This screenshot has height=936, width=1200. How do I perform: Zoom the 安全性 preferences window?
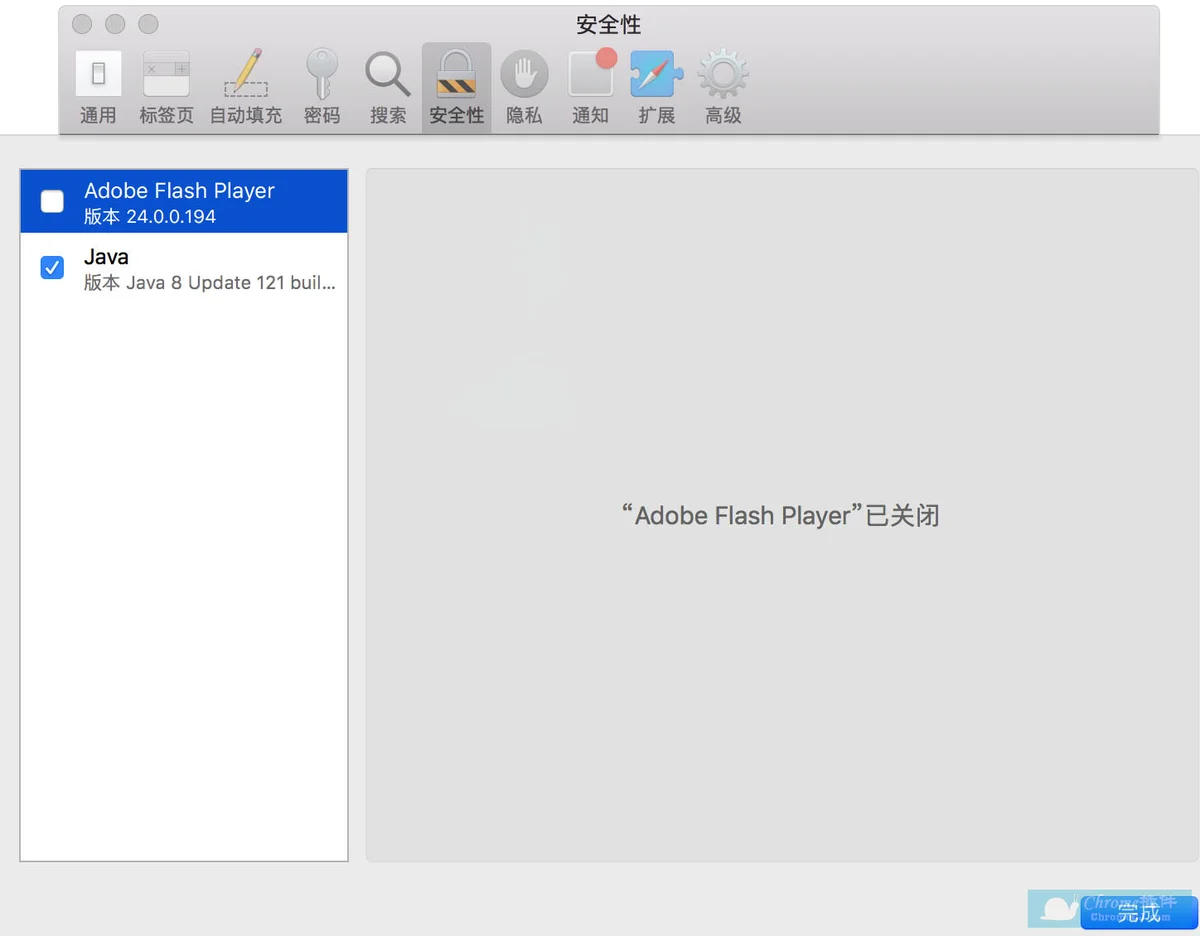click(x=148, y=24)
